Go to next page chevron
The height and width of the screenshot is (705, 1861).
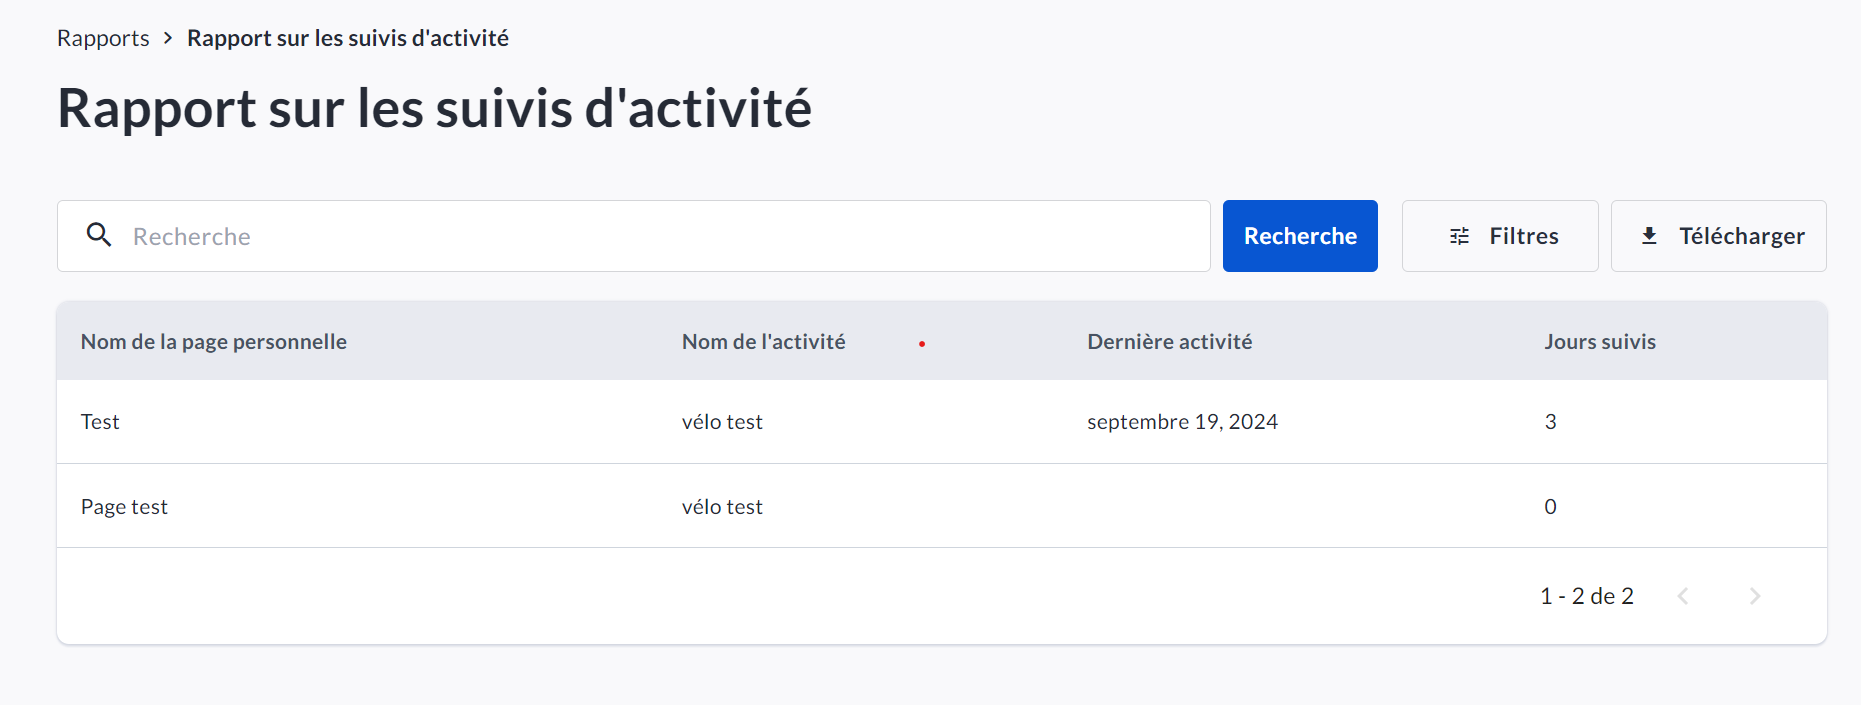click(1755, 596)
